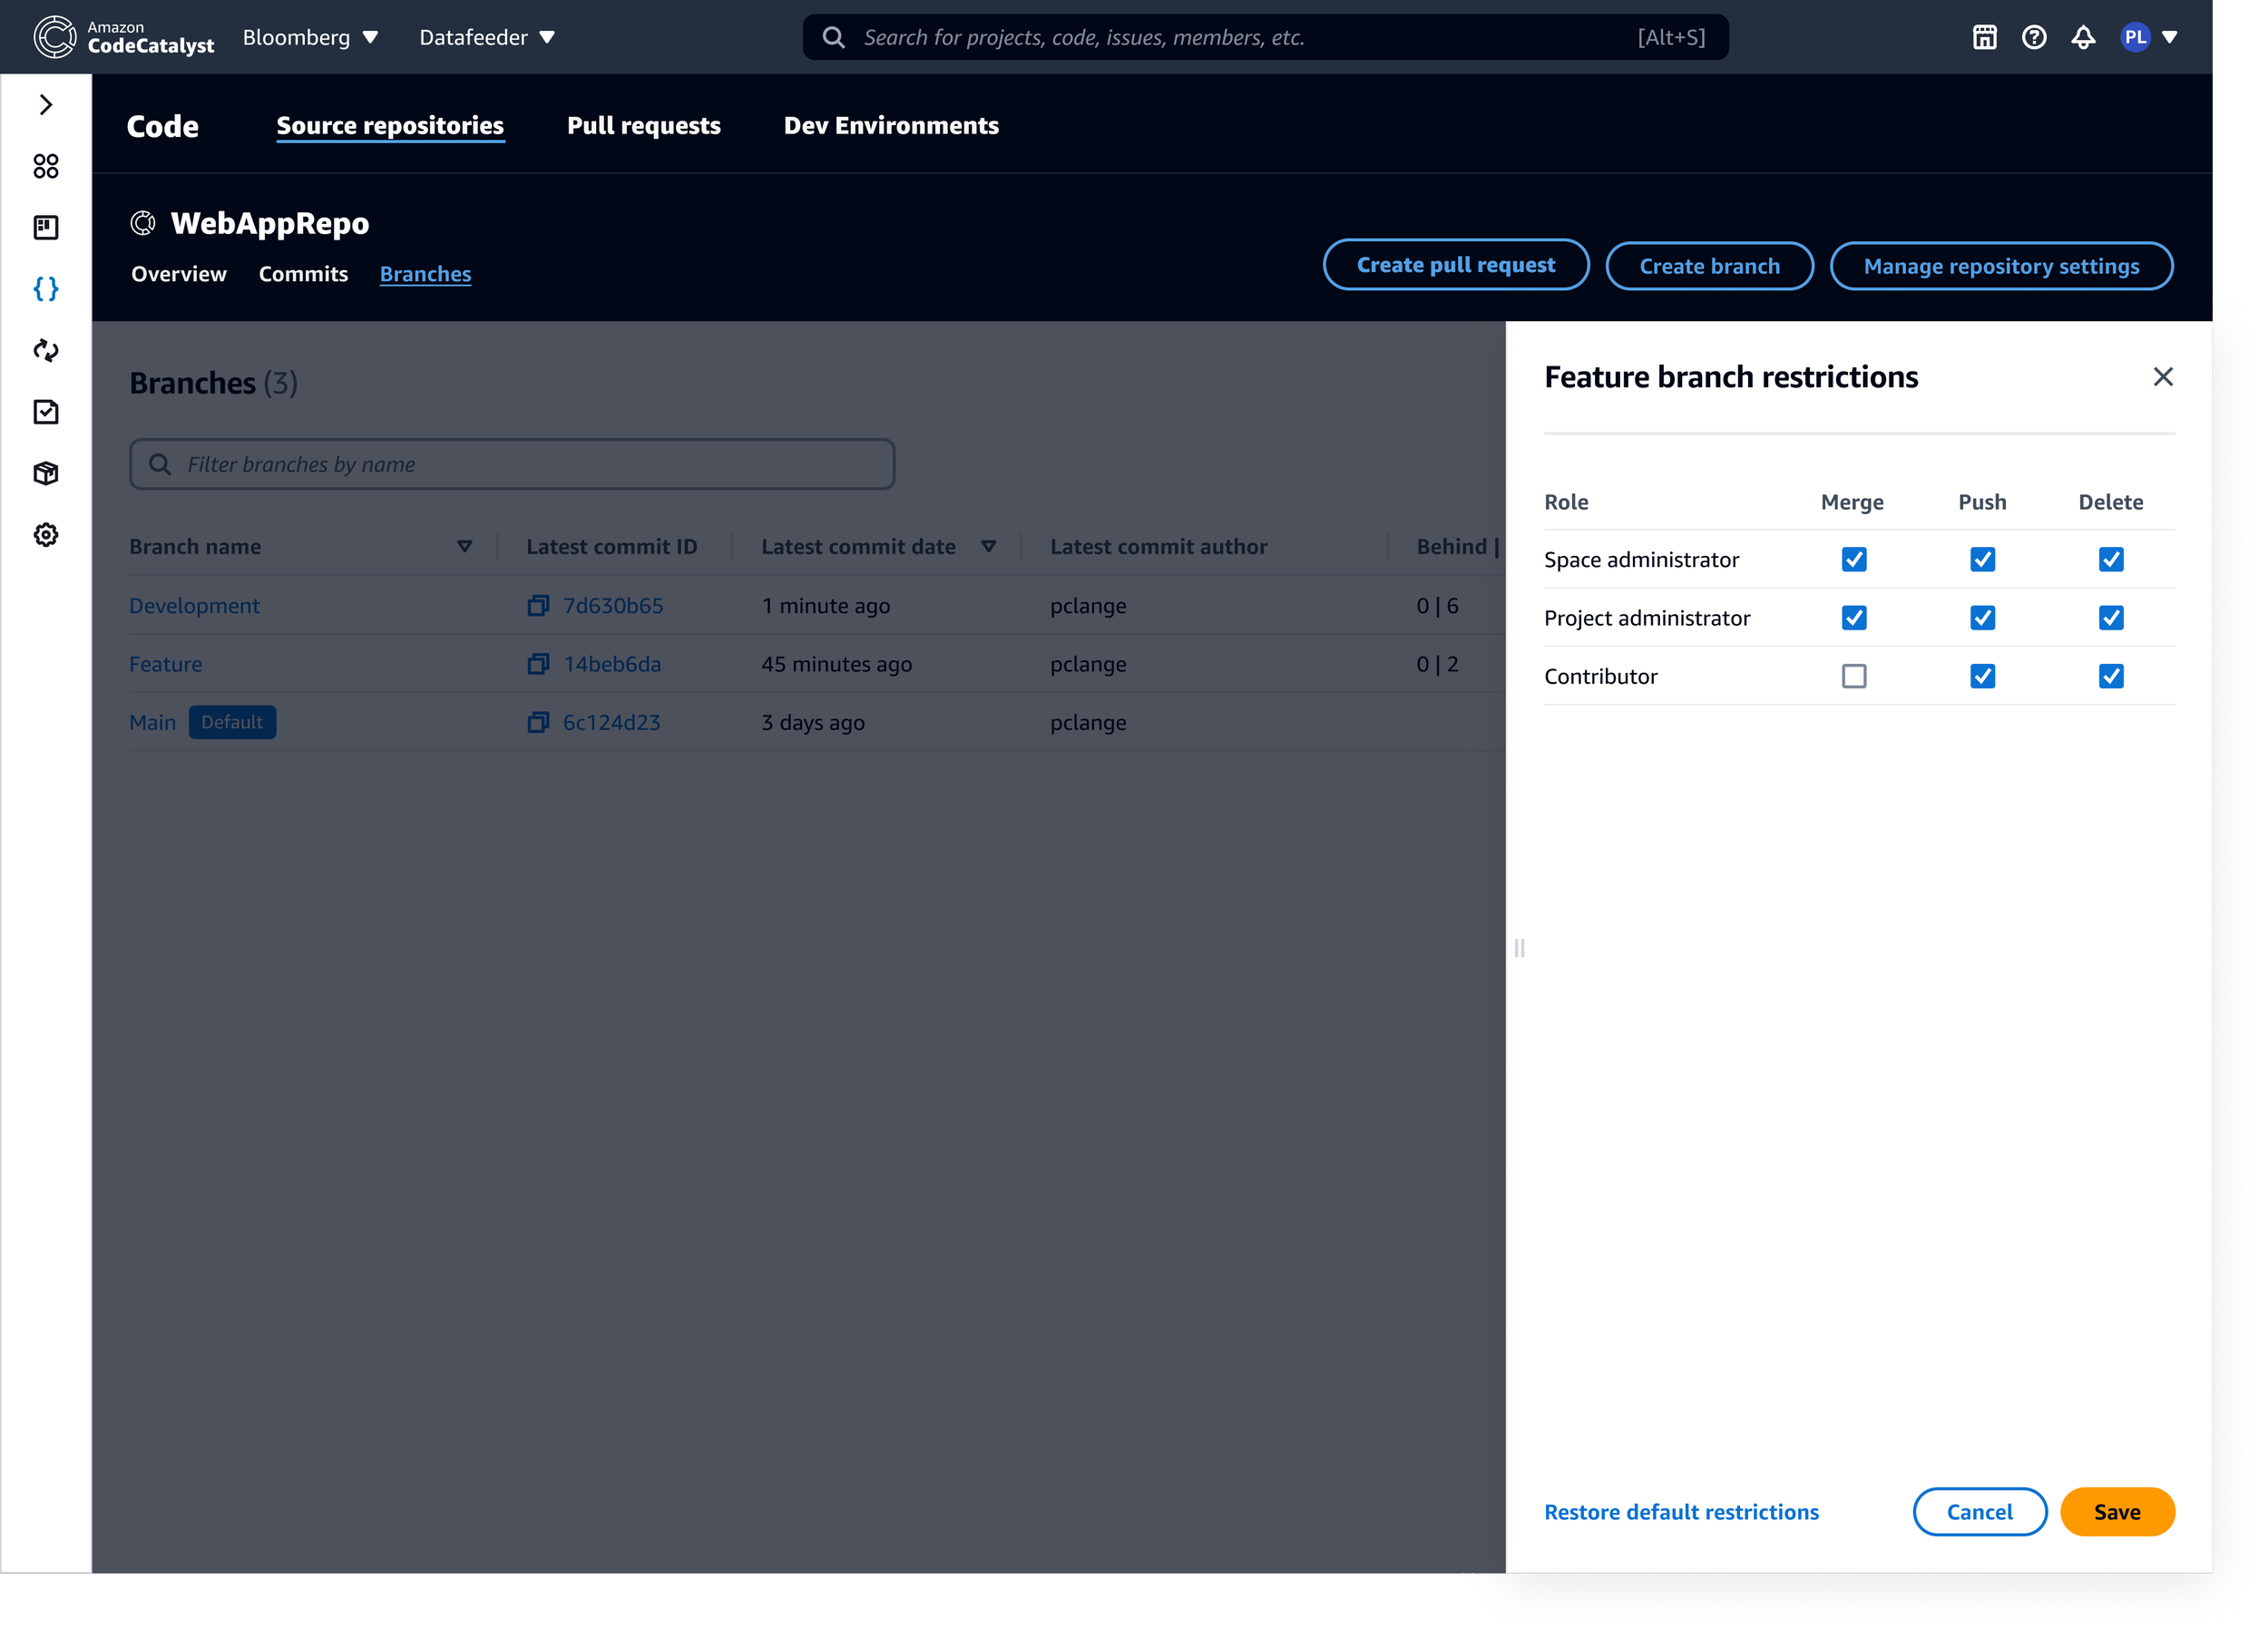Image resolution: width=2268 pixels, height=1638 pixels.
Task: Copy commit ID 7d630b65 icon
Action: click(x=538, y=606)
